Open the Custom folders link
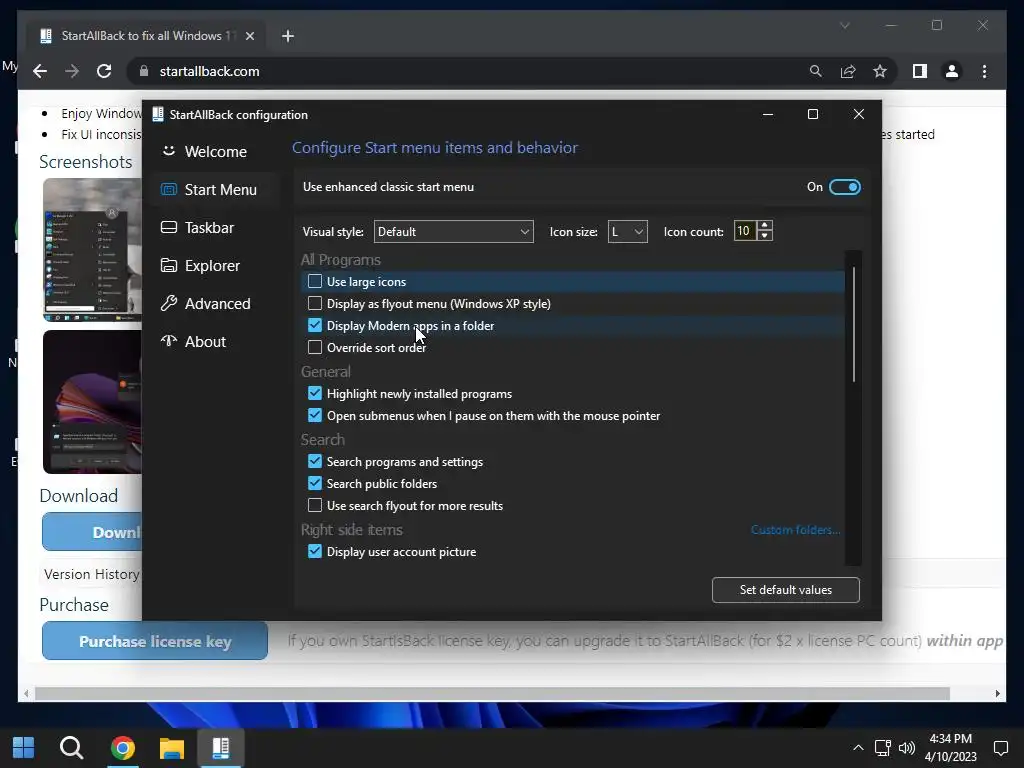Screen dimensions: 1024x768 795,530
